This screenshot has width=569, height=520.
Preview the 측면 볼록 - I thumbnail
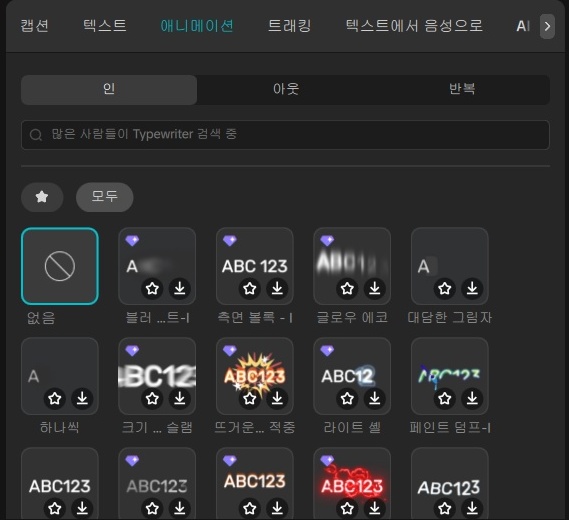coord(255,266)
